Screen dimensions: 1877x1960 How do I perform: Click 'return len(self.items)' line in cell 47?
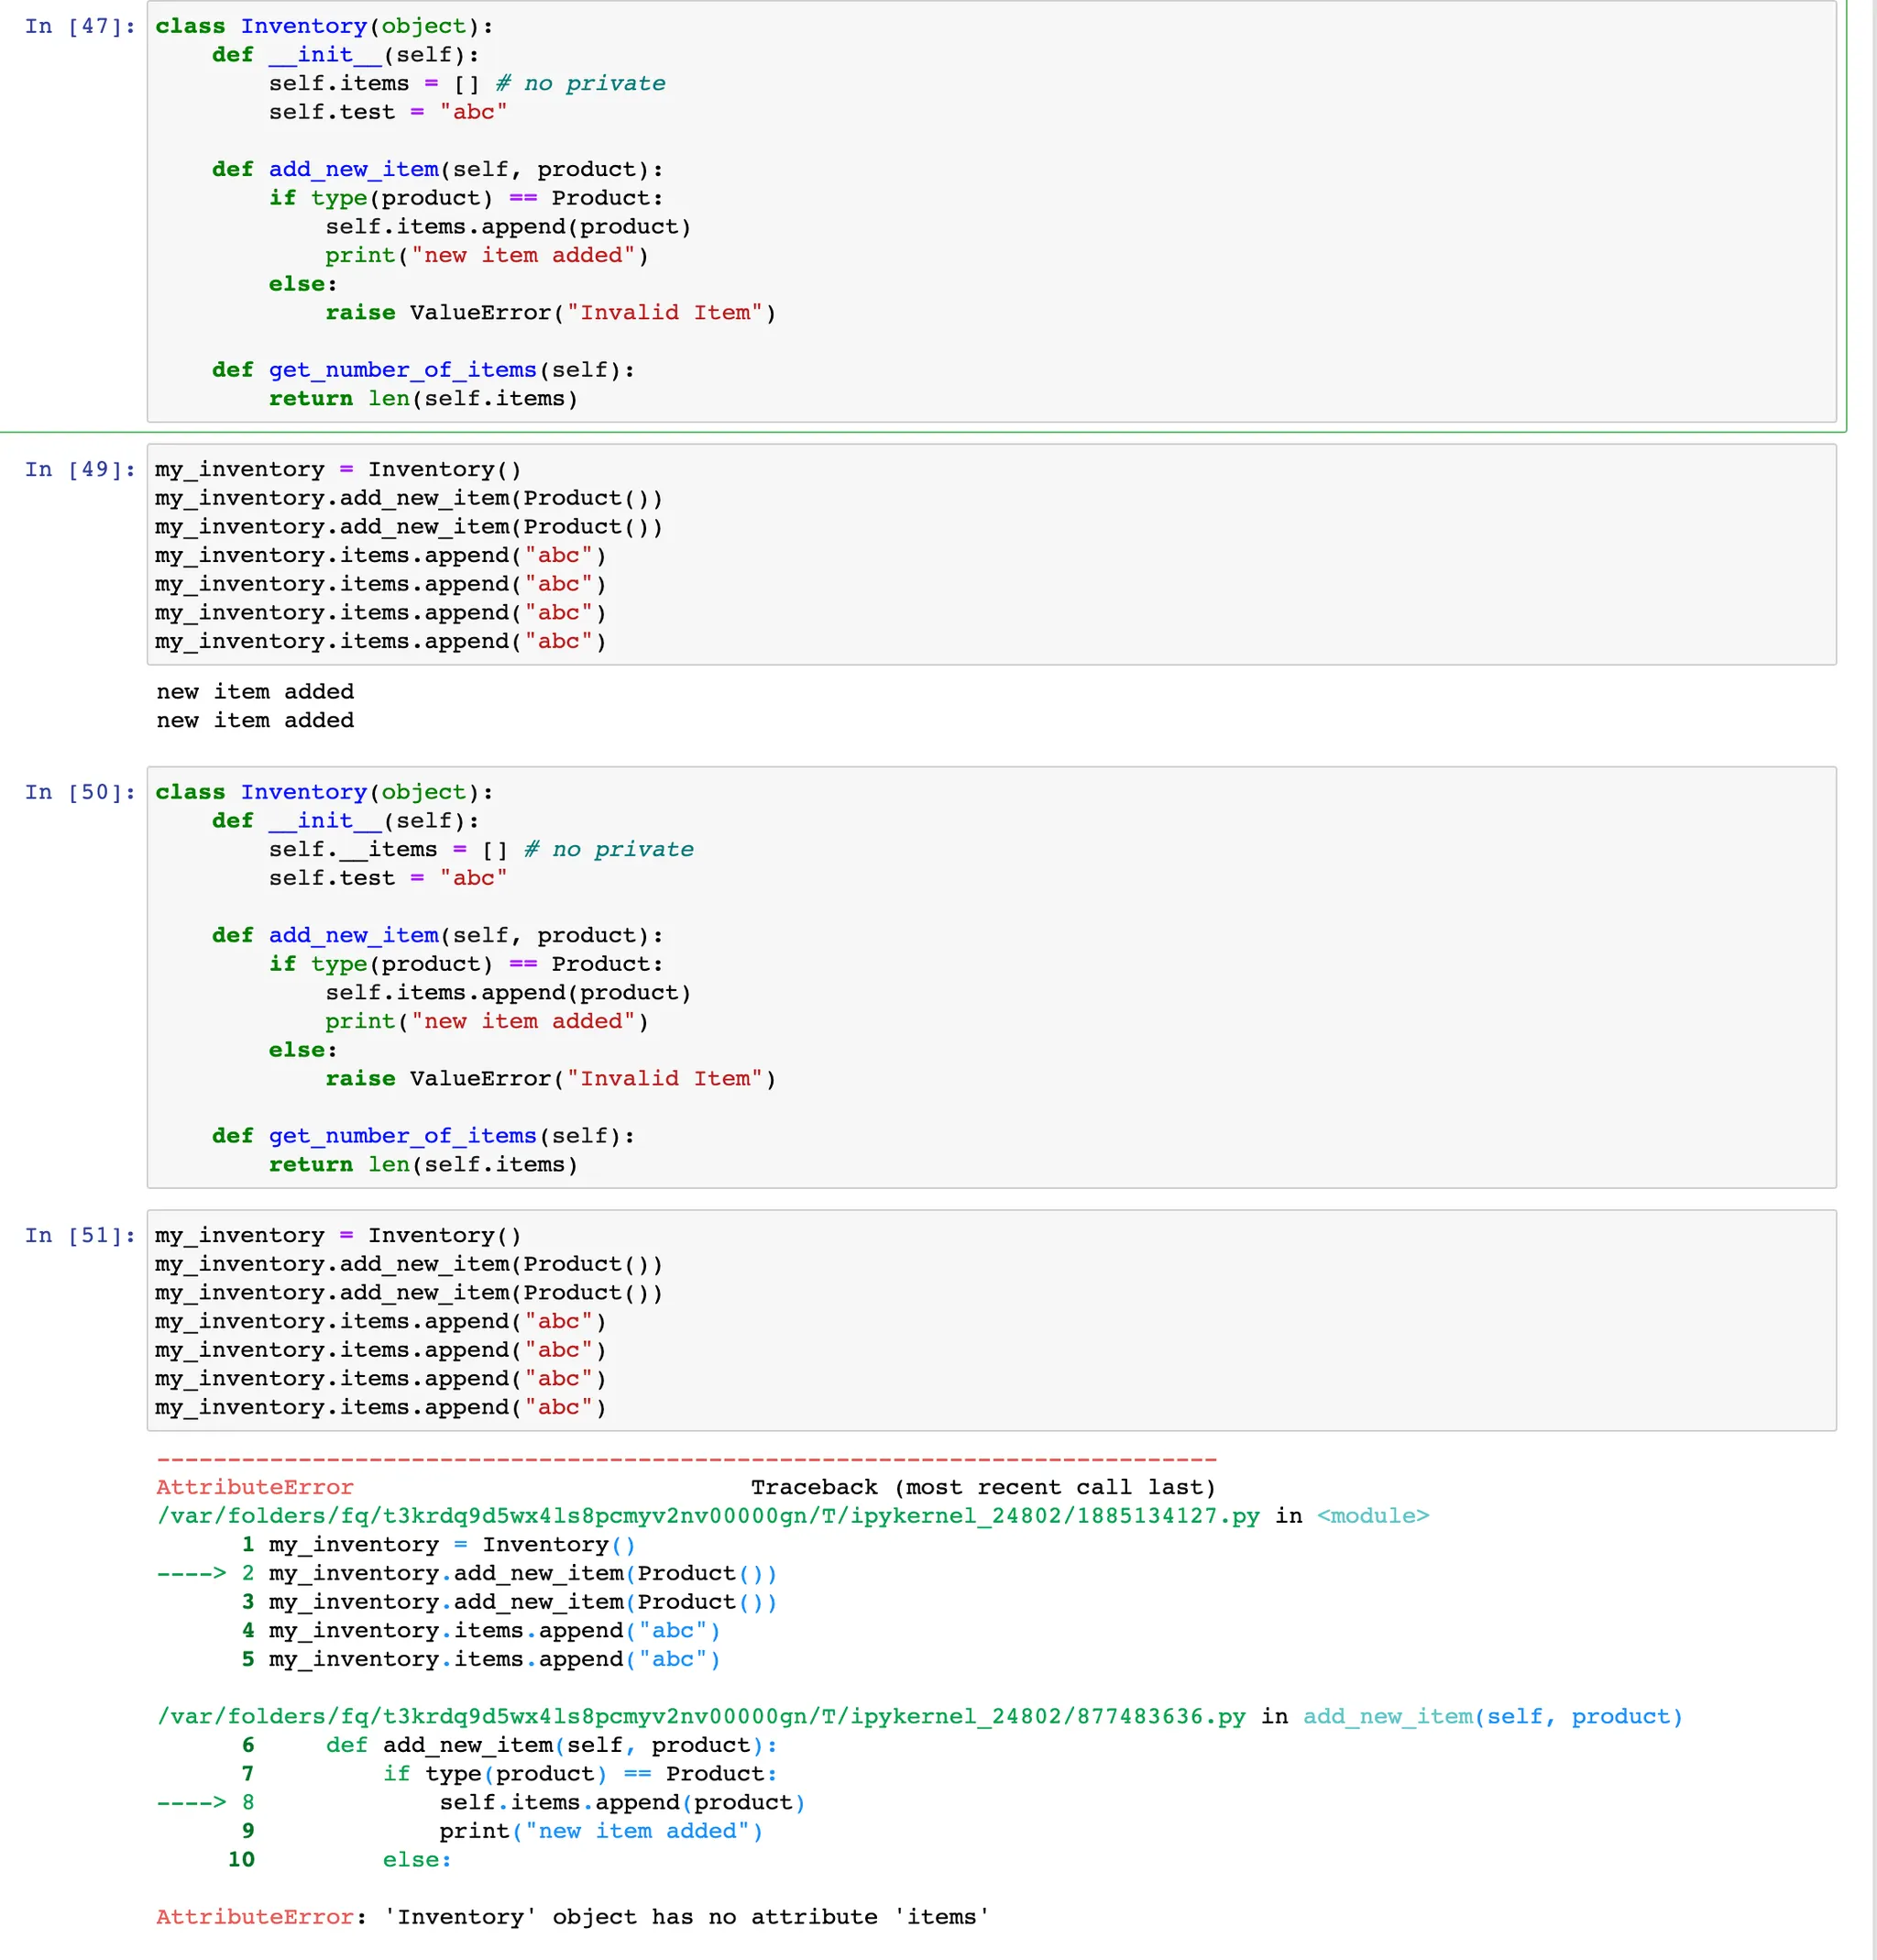[x=423, y=399]
